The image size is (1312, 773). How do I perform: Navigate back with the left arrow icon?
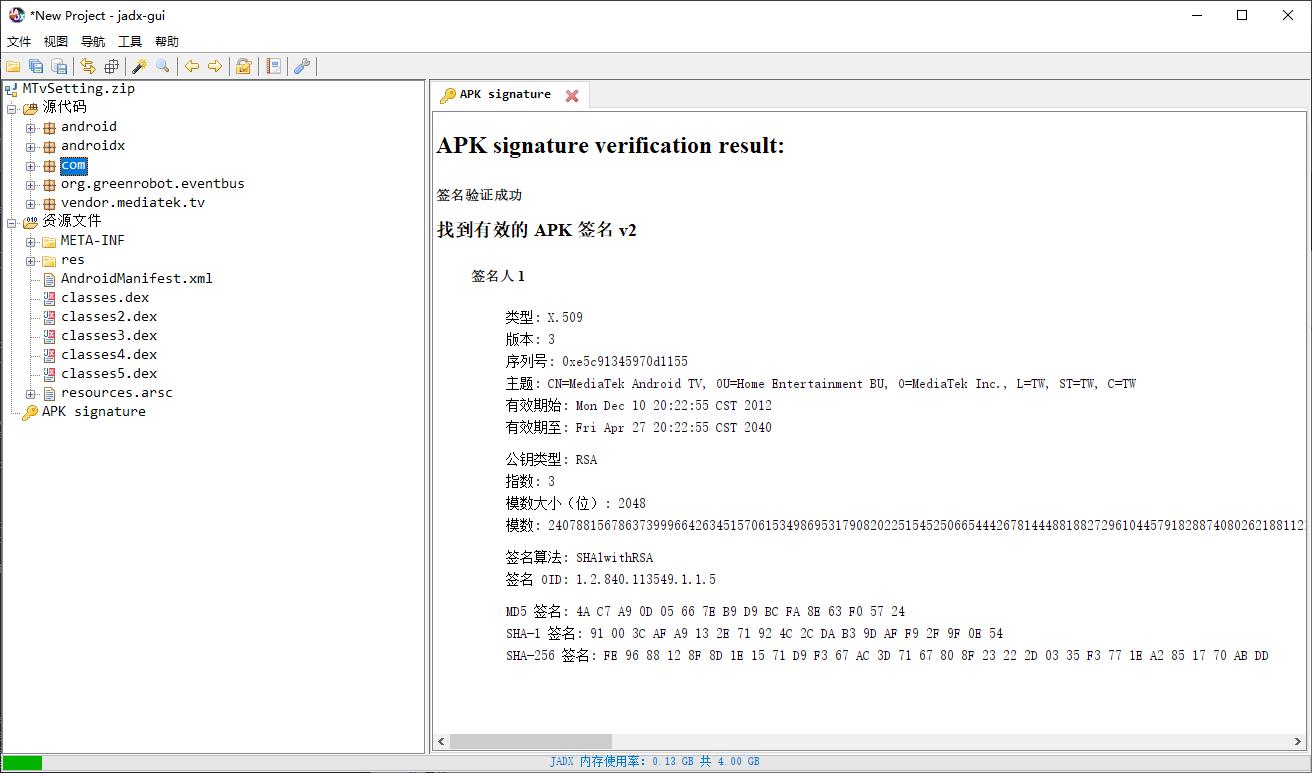[x=192, y=66]
